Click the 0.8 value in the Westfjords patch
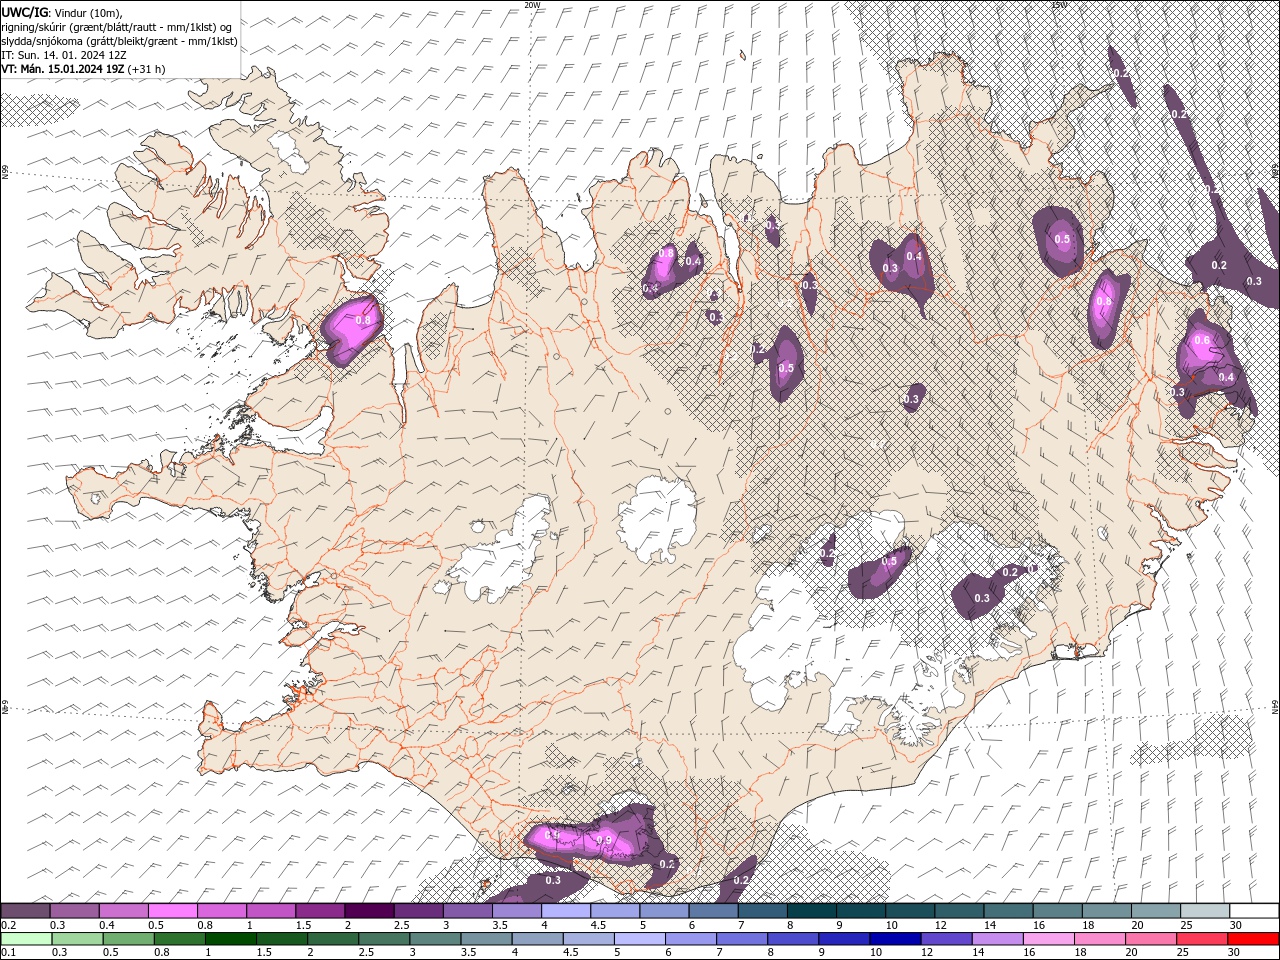The height and width of the screenshot is (960, 1280). (x=363, y=320)
